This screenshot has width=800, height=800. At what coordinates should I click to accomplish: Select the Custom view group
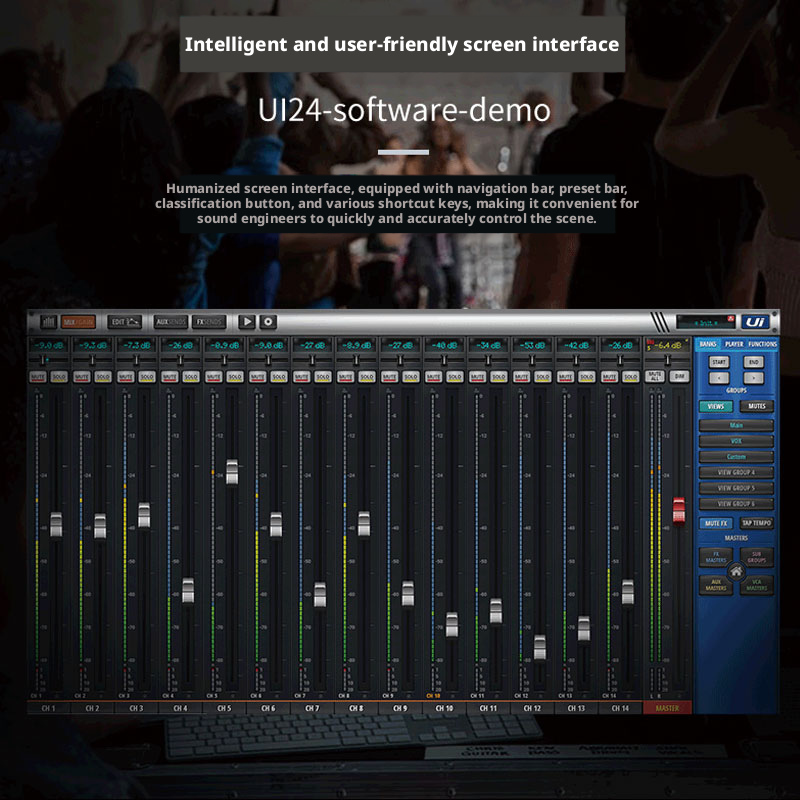tap(736, 457)
